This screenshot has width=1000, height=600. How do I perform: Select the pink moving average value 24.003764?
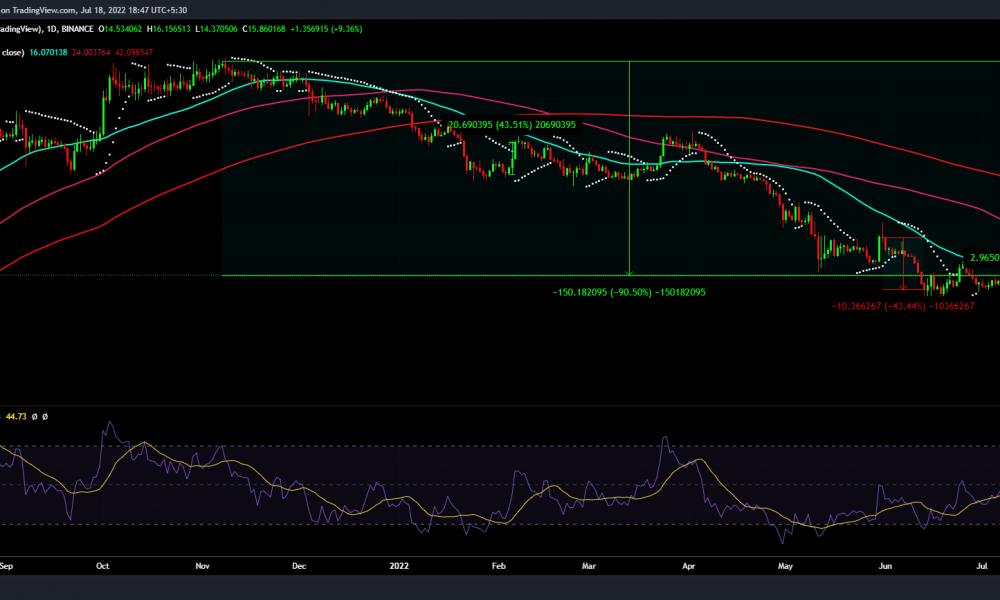coord(91,52)
